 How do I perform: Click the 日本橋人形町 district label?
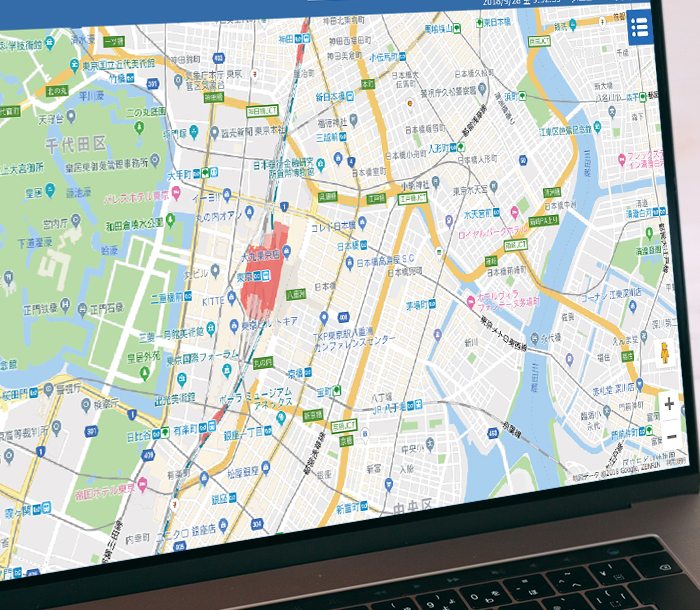477,159
